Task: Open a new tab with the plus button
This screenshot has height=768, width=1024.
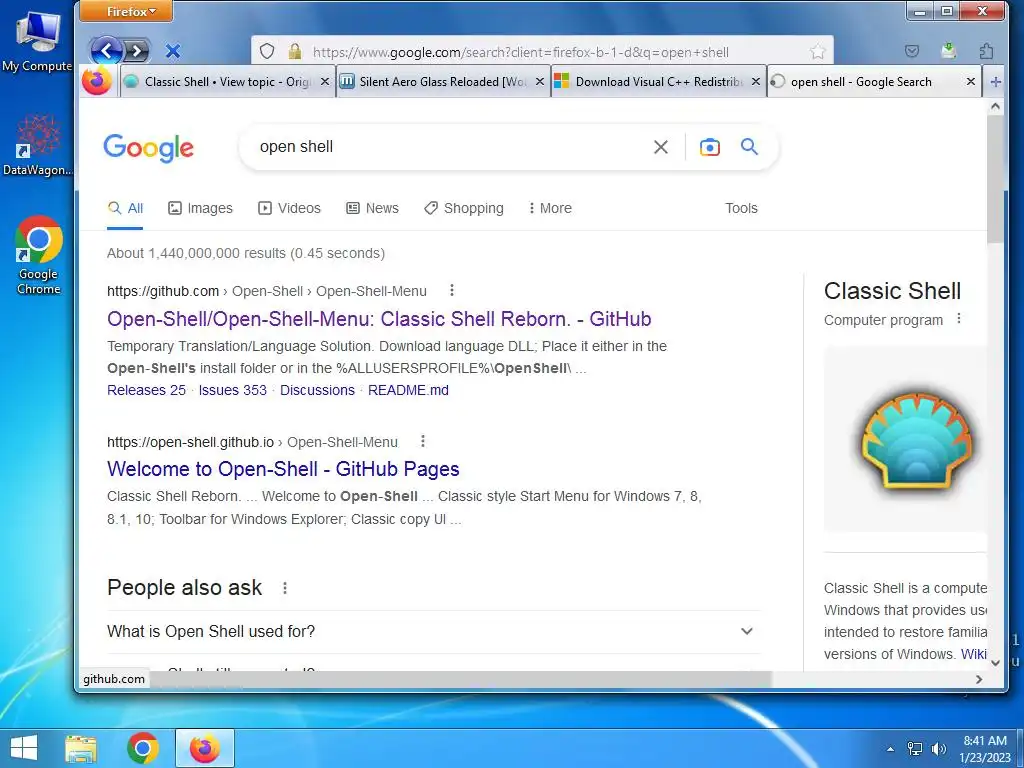Action: point(995,82)
